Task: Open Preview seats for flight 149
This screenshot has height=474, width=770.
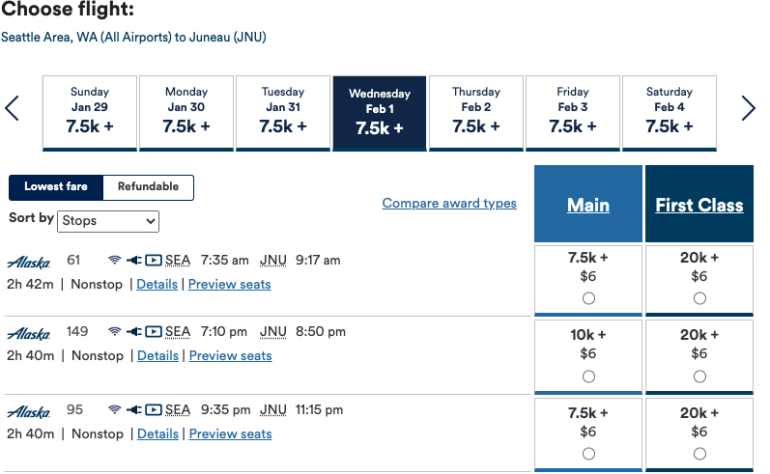Action: pos(230,356)
